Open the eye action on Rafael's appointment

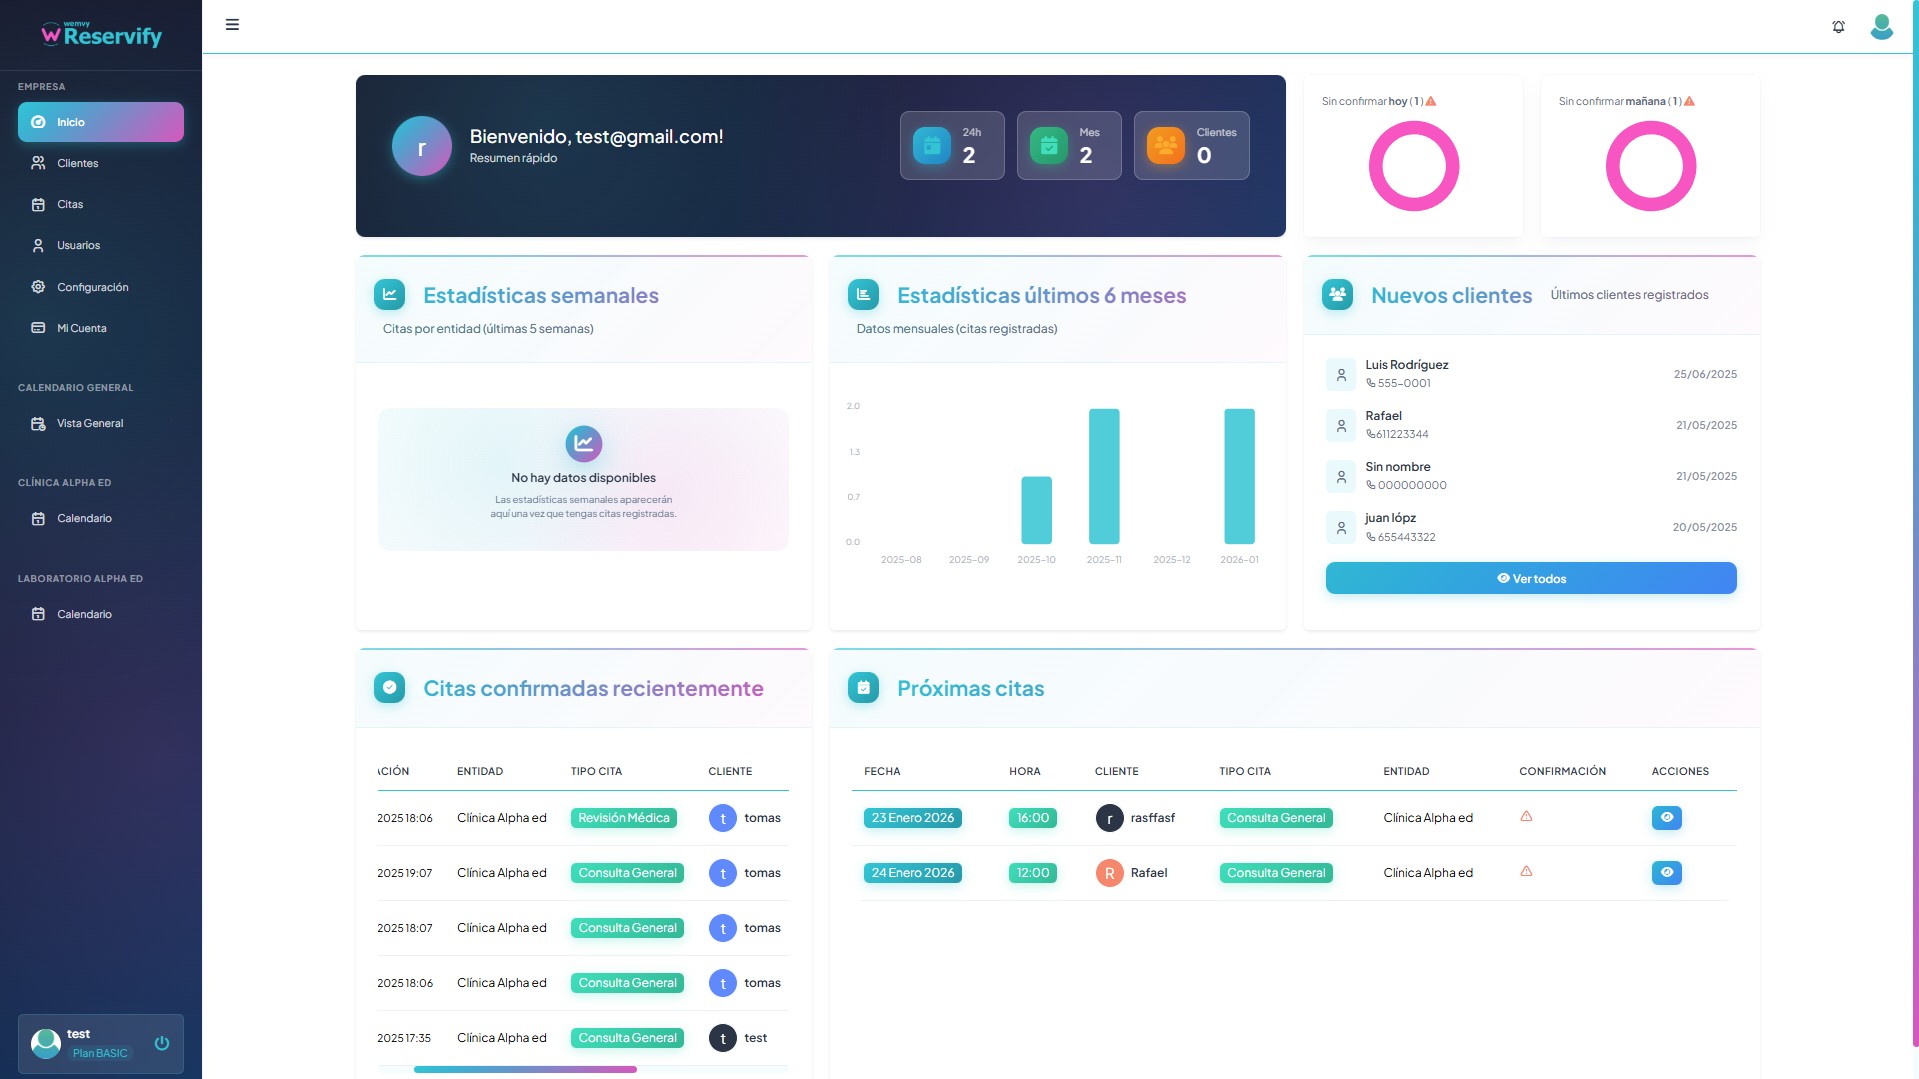tap(1666, 872)
